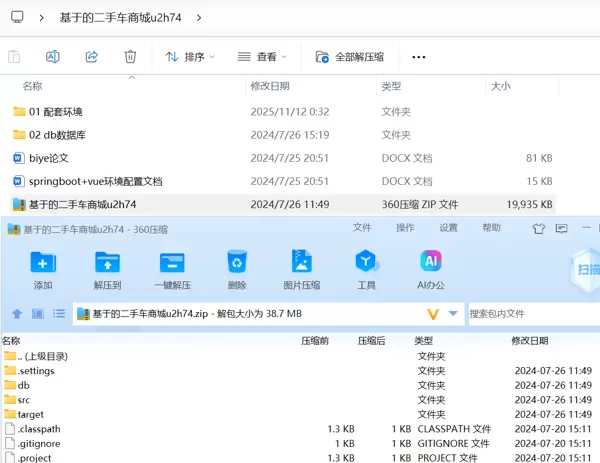Click the 搜索包内文件 search field
This screenshot has width=600, height=463.
[x=530, y=314]
